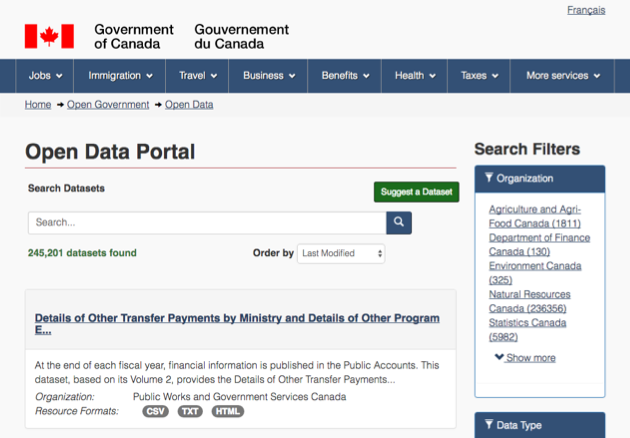The image size is (630, 438).
Task: Click into the Search datasets field
Action: (207, 223)
